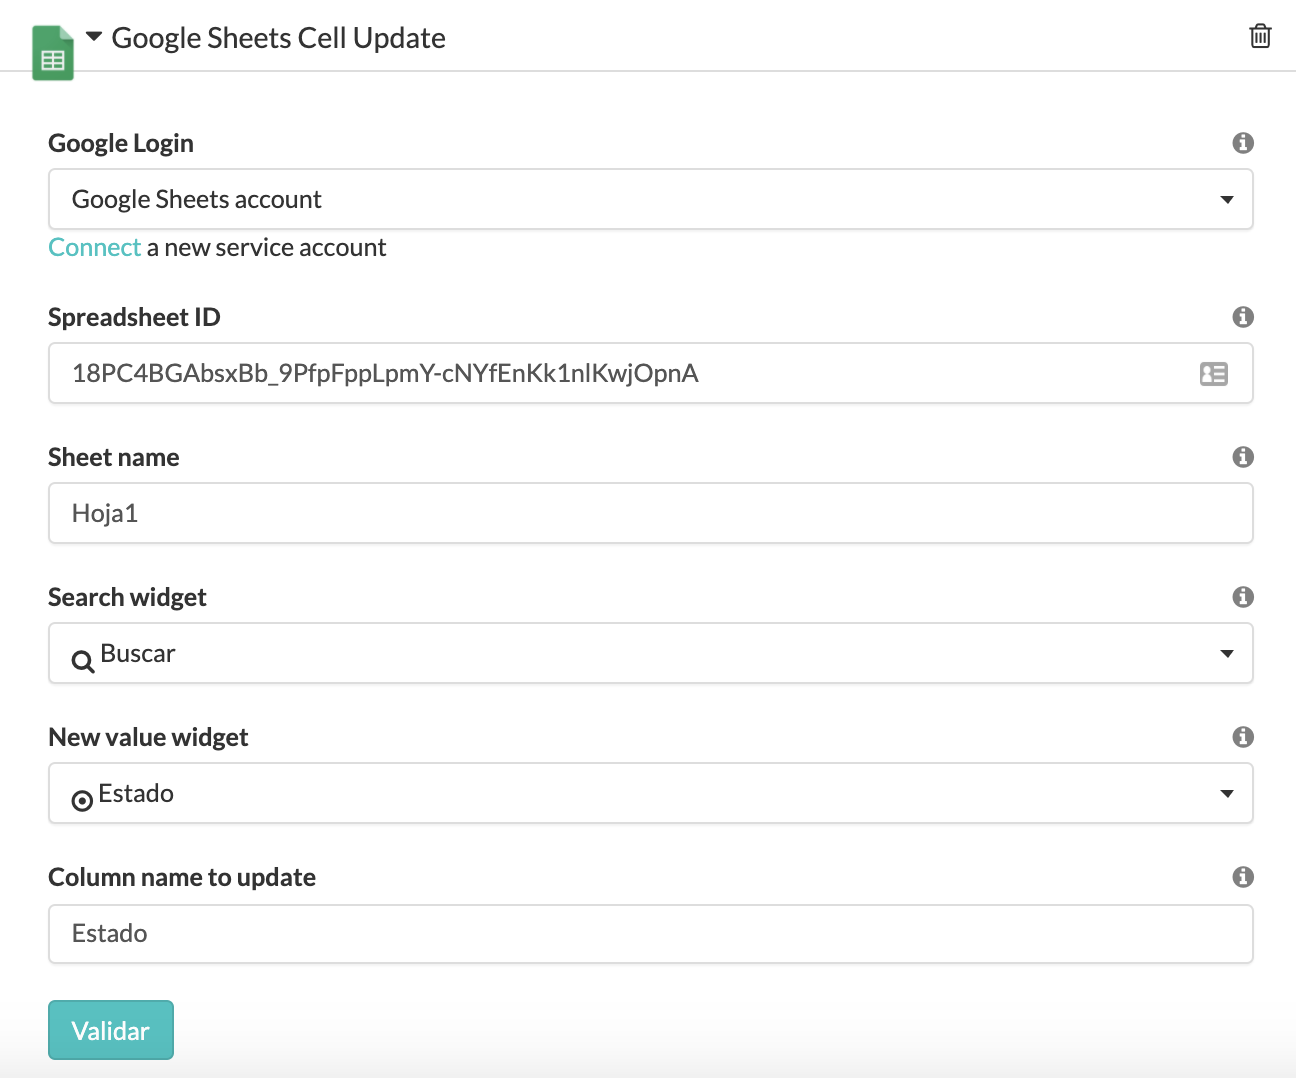Show info for Spreadsheet ID
Screen dimensions: 1296x1078
tap(1243, 317)
